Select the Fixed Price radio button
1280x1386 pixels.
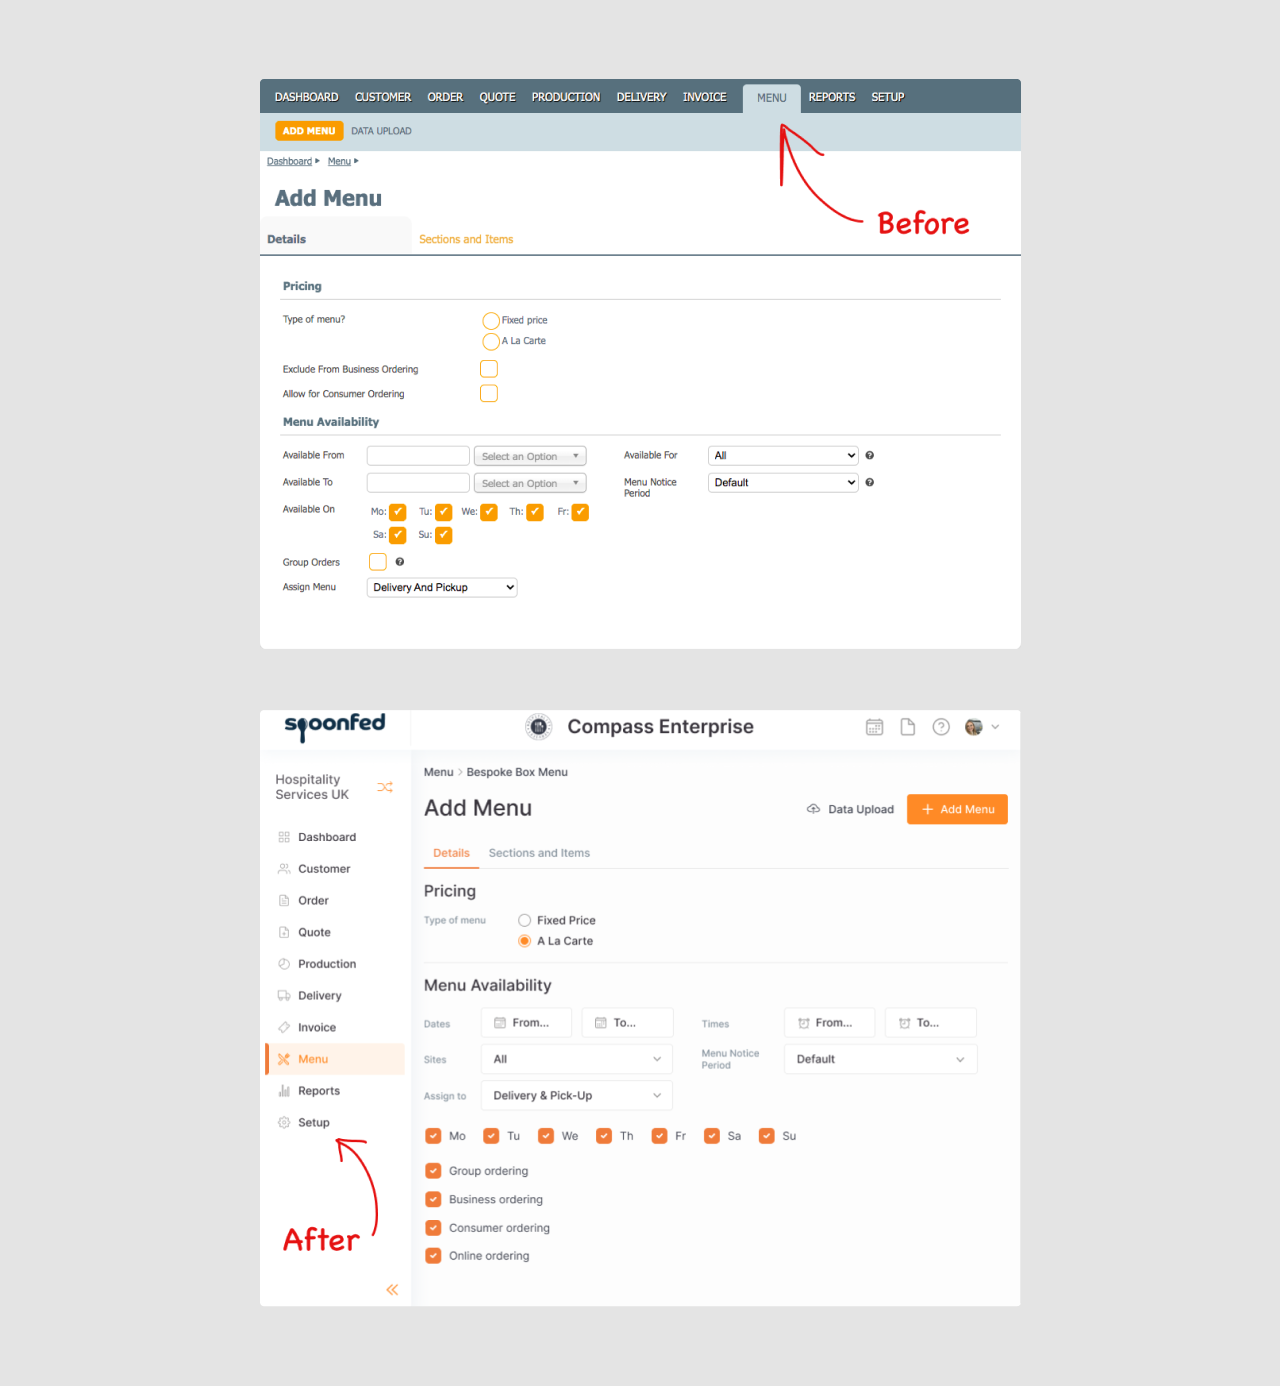coord(524,920)
